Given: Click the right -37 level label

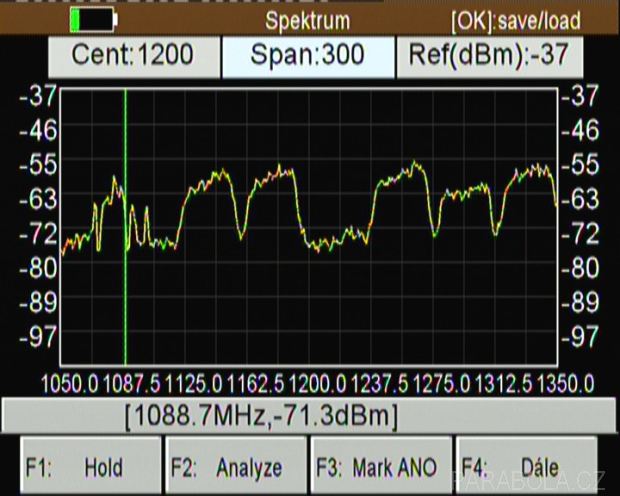Looking at the screenshot, I should [580, 95].
